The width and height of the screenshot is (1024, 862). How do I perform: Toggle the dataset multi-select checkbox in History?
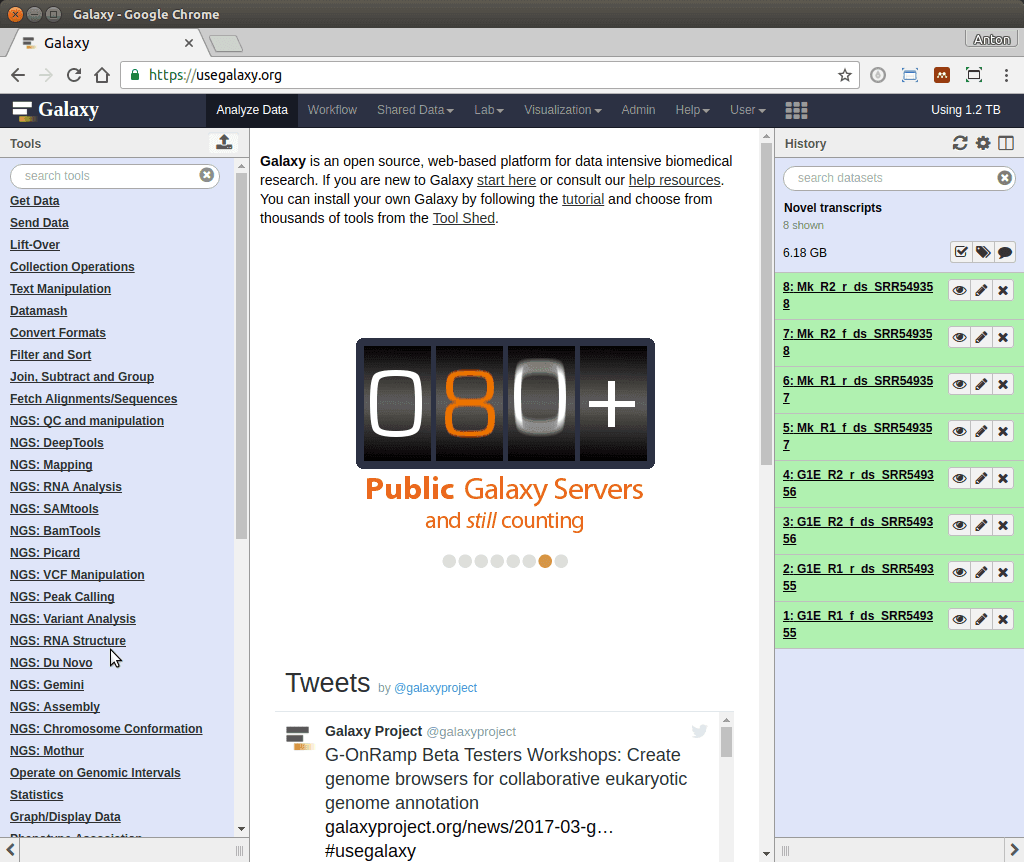coord(961,252)
